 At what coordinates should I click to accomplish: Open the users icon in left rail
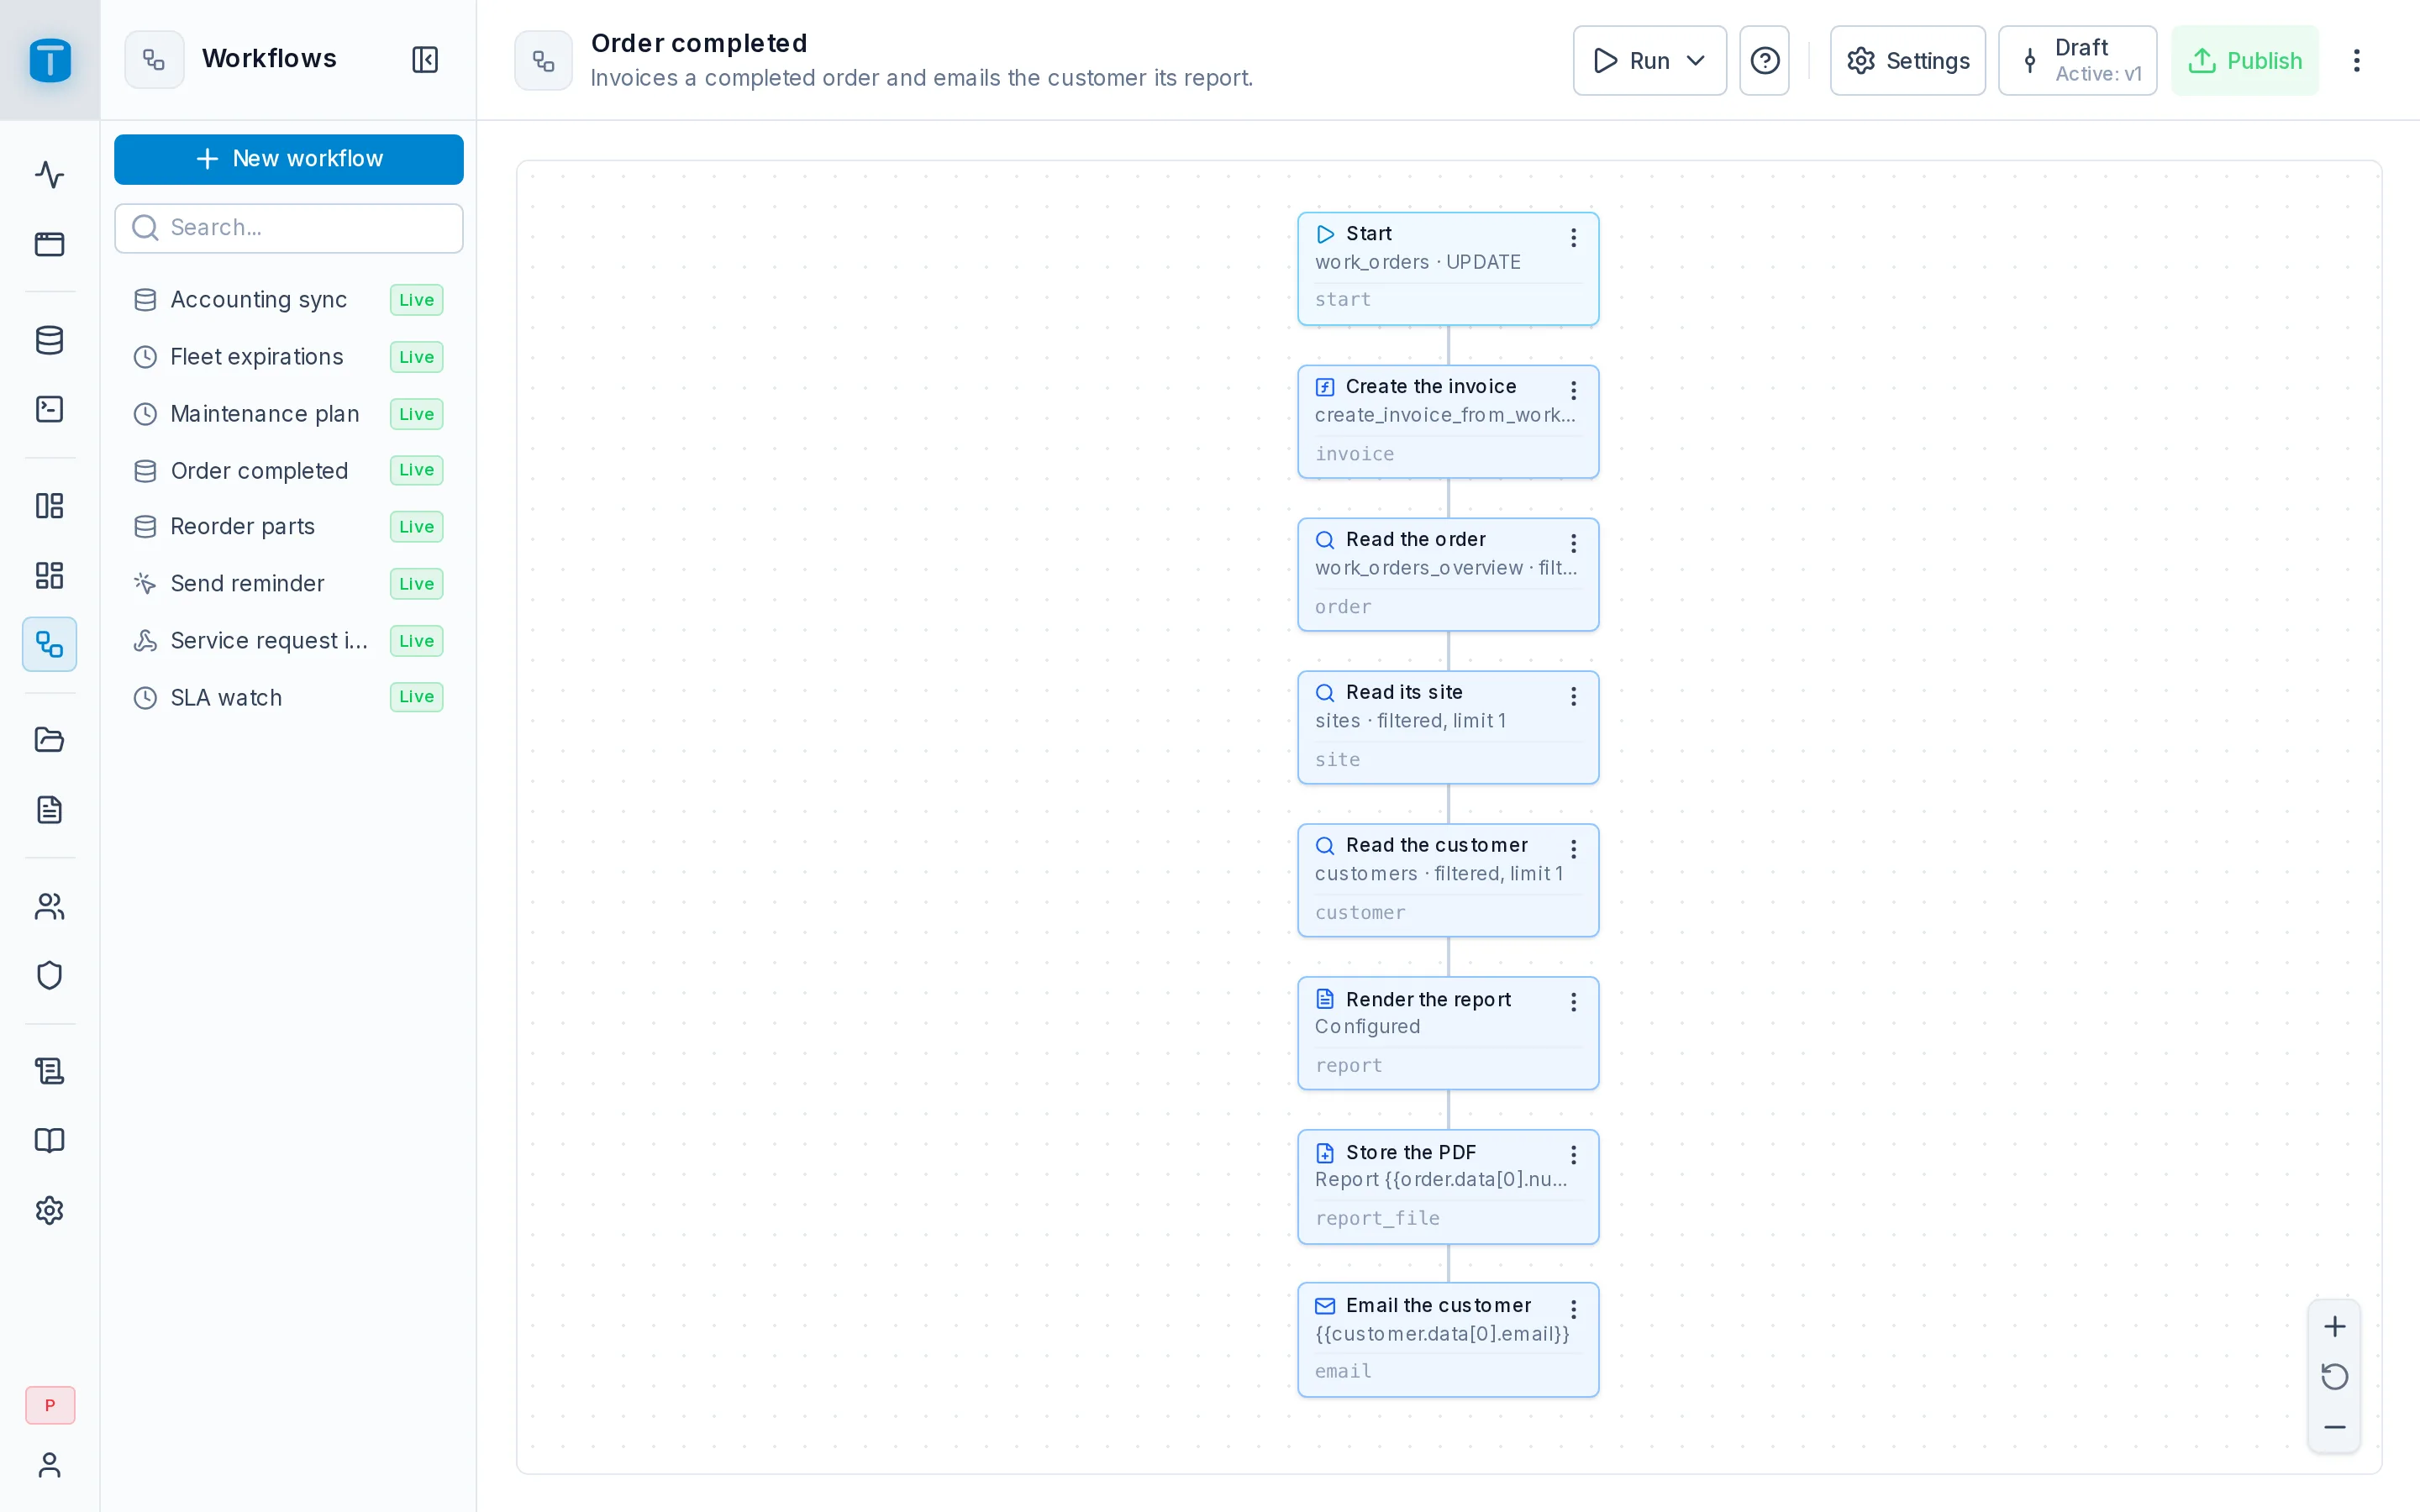click(x=49, y=906)
